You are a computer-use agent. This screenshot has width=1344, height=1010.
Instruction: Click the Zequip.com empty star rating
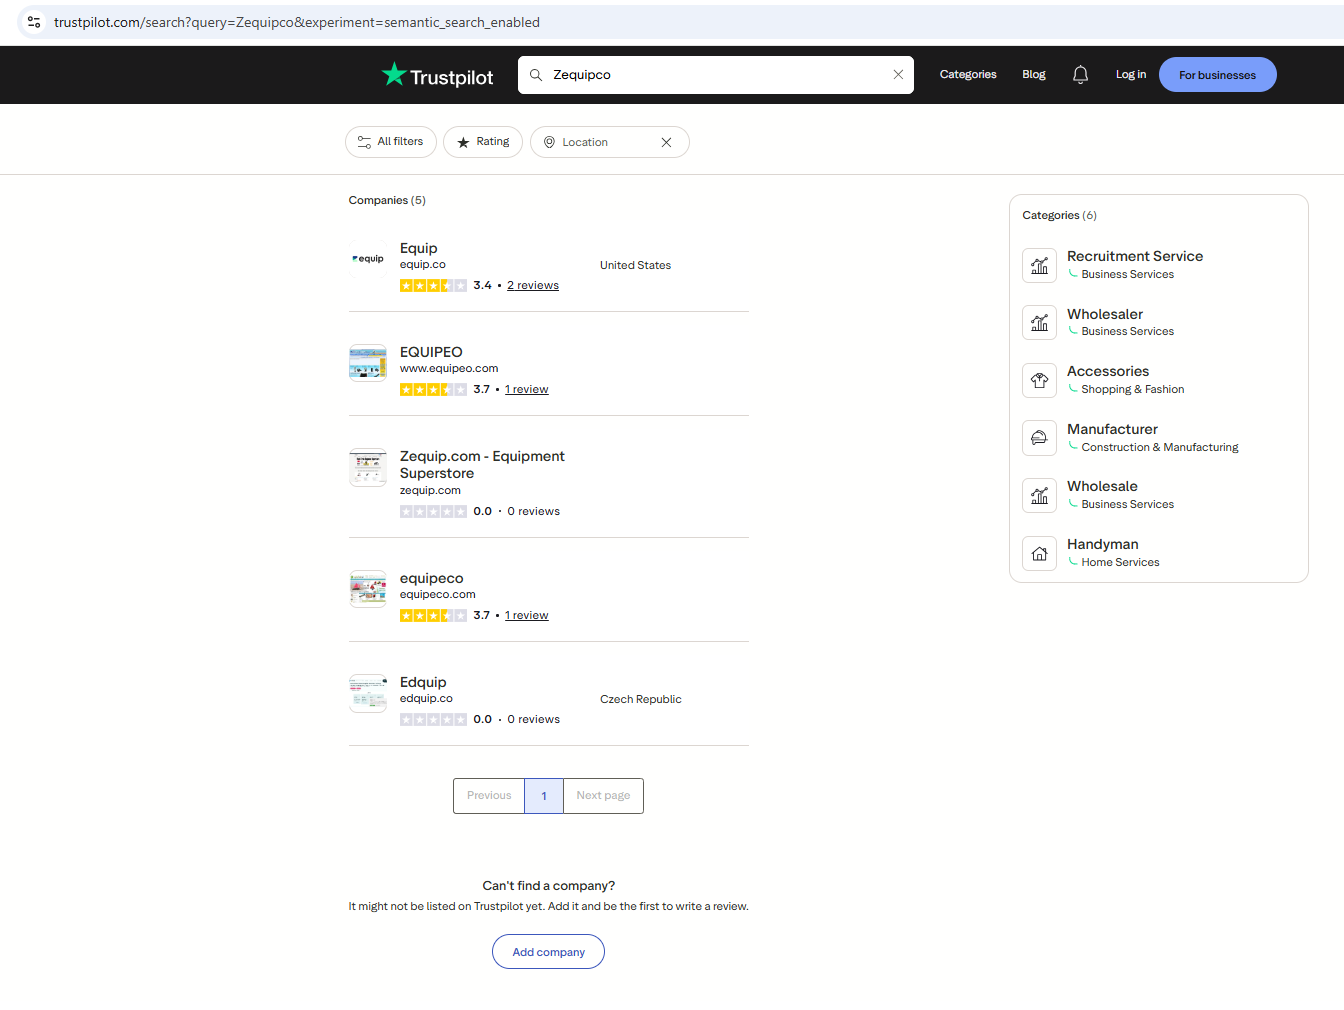pos(433,512)
